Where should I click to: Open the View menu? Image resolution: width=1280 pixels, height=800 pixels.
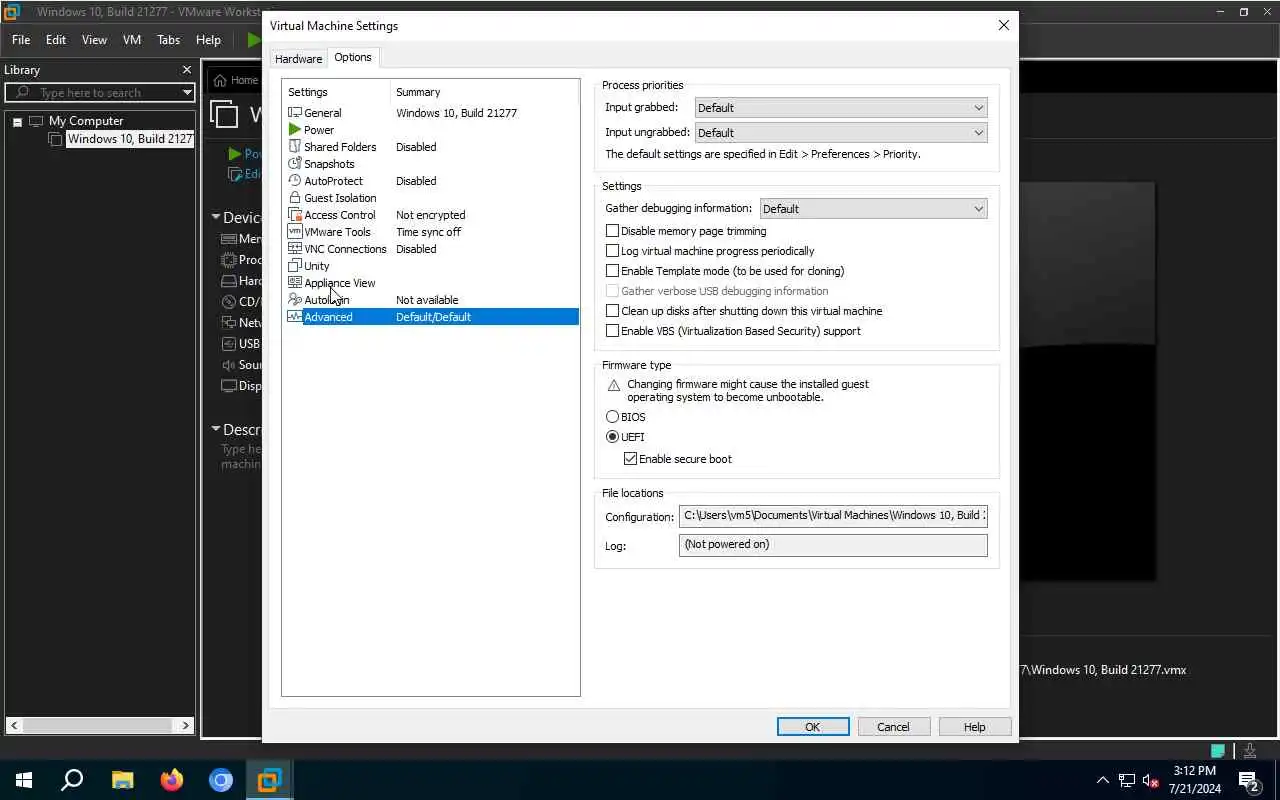[94, 40]
